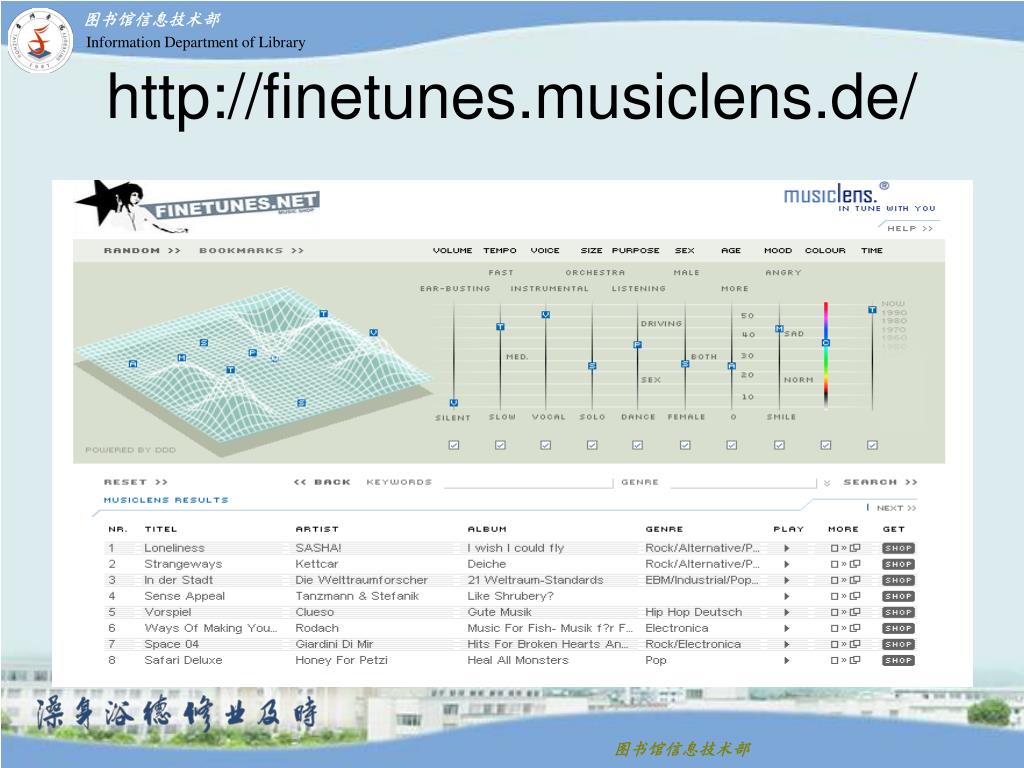Viewport: 1024px width, 768px height.
Task: Open more options icon for Strangeways
Action: pyautogui.click(x=846, y=564)
